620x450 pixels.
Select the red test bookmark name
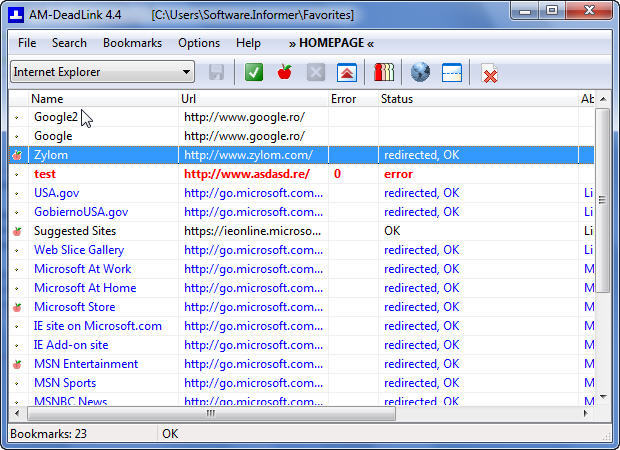(45, 174)
